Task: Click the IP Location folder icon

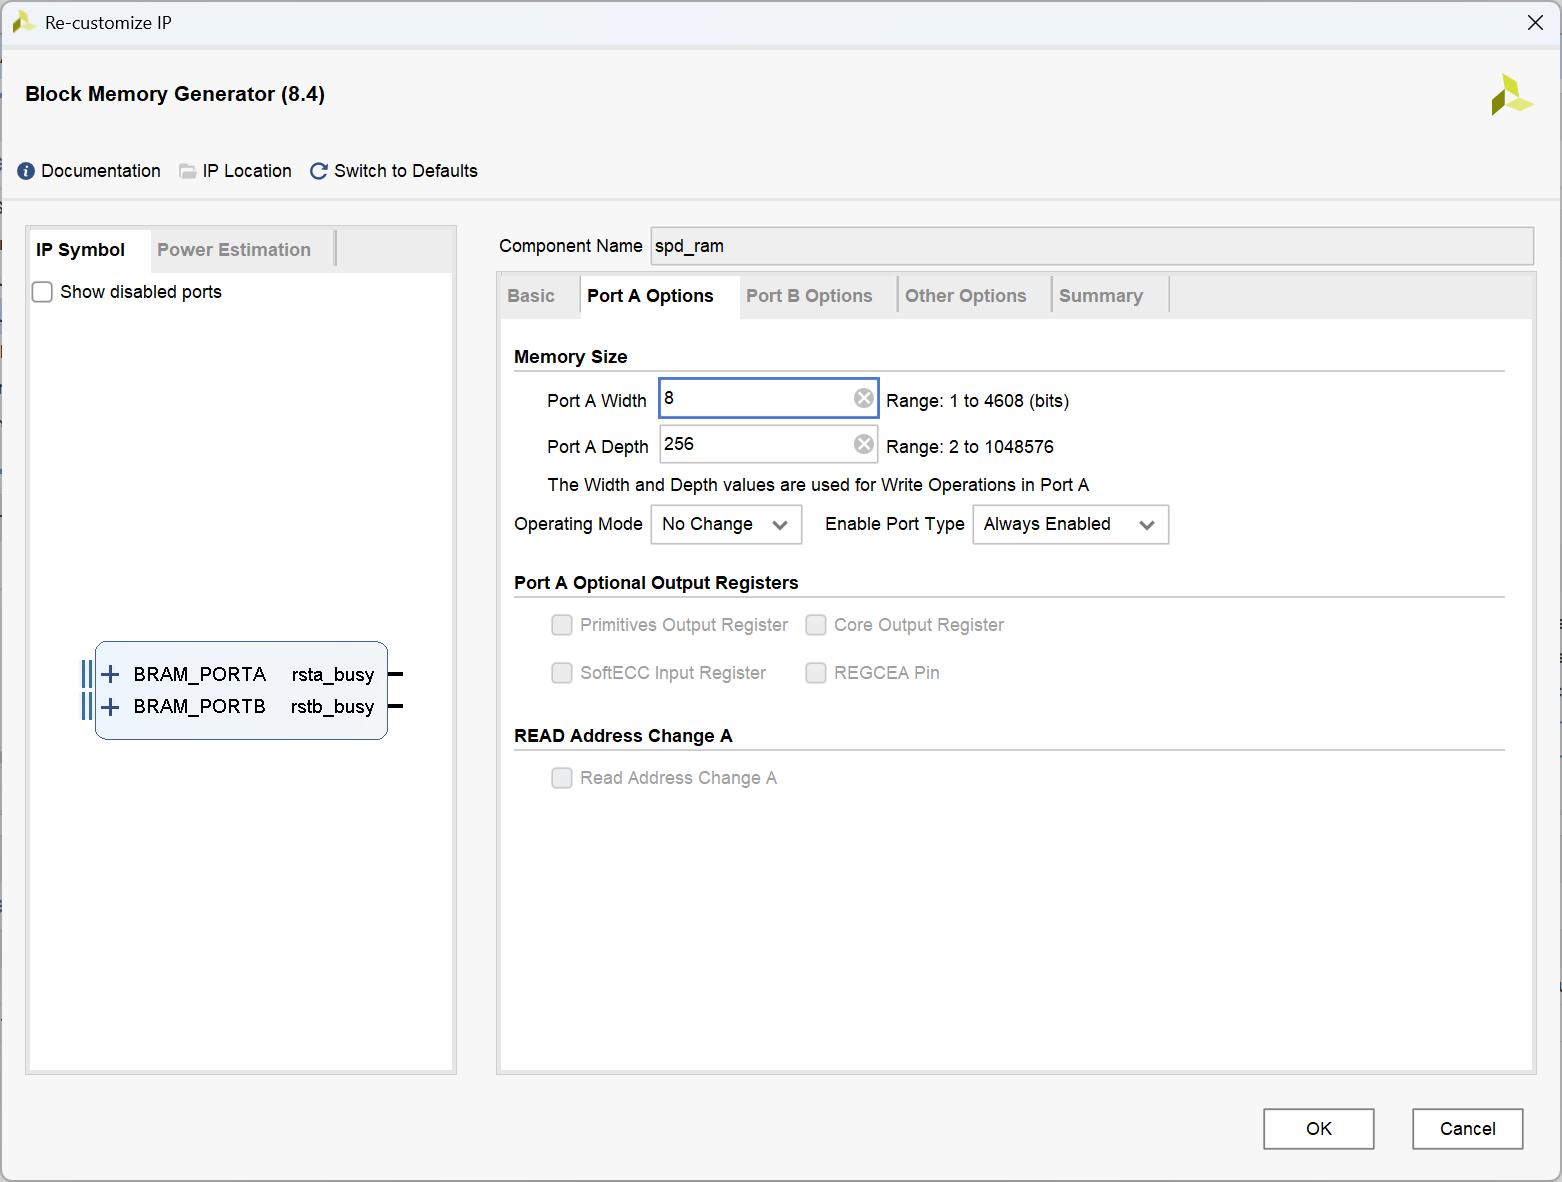Action: coord(187,171)
